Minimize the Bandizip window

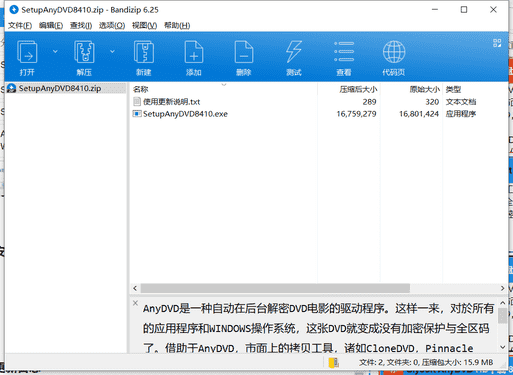[x=435, y=10]
